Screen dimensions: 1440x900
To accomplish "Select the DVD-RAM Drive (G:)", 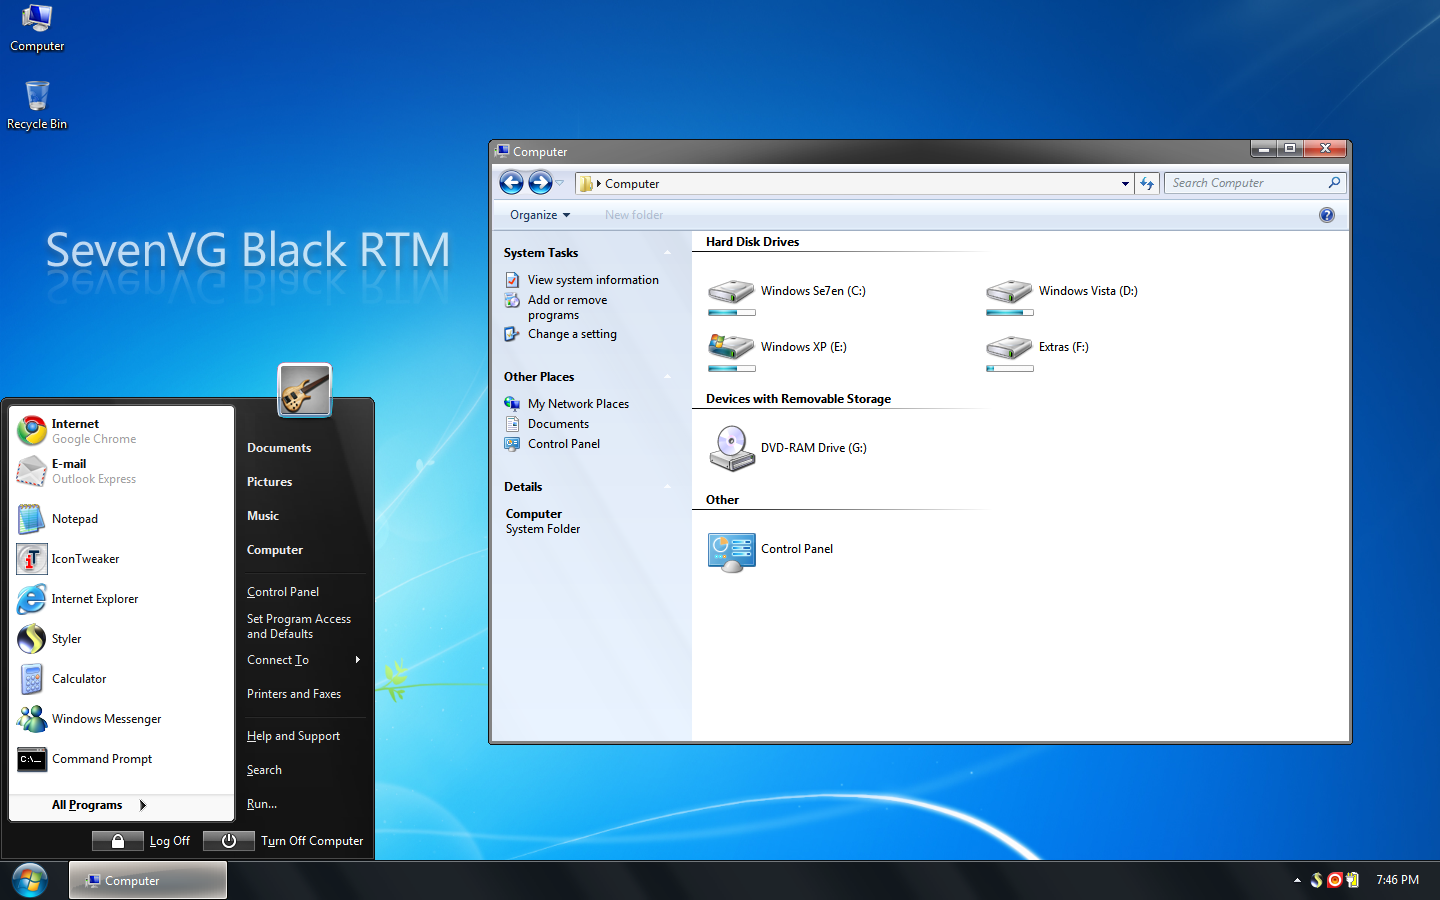I will [788, 448].
